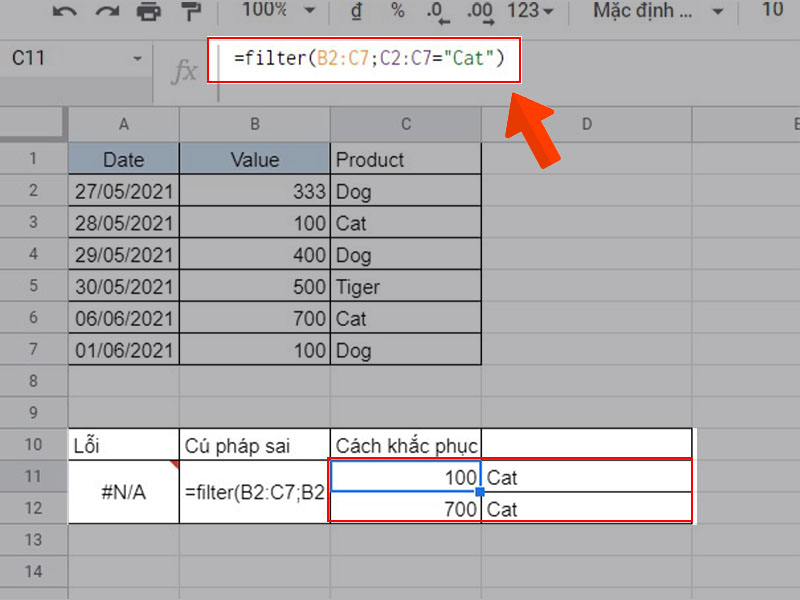Click the font size field showing 10
This screenshot has height=600, width=800.
[x=772, y=10]
